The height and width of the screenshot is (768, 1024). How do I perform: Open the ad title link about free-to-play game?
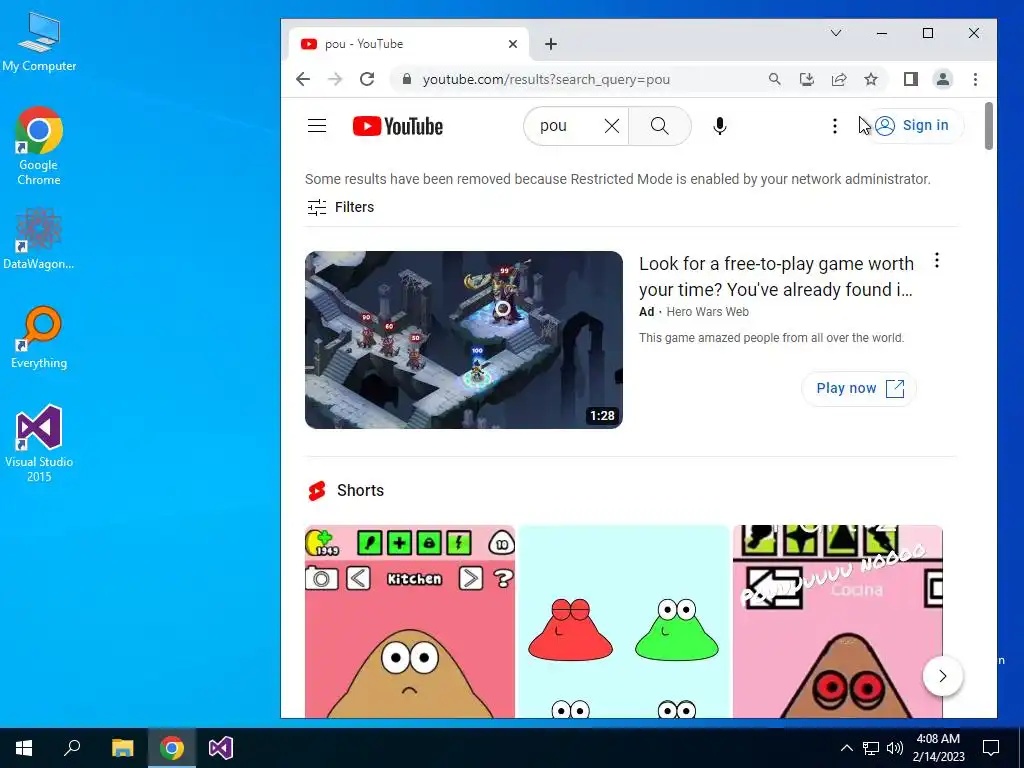(776, 276)
